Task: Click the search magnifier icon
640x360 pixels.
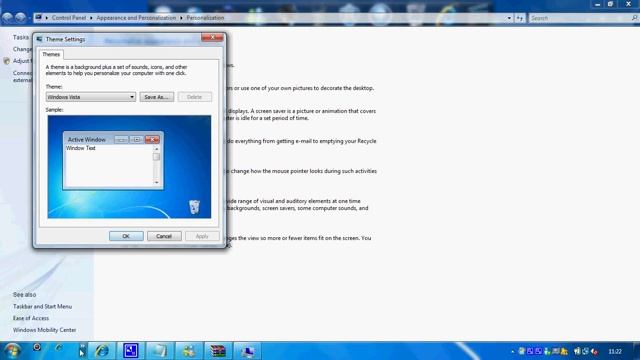Action: (634, 18)
